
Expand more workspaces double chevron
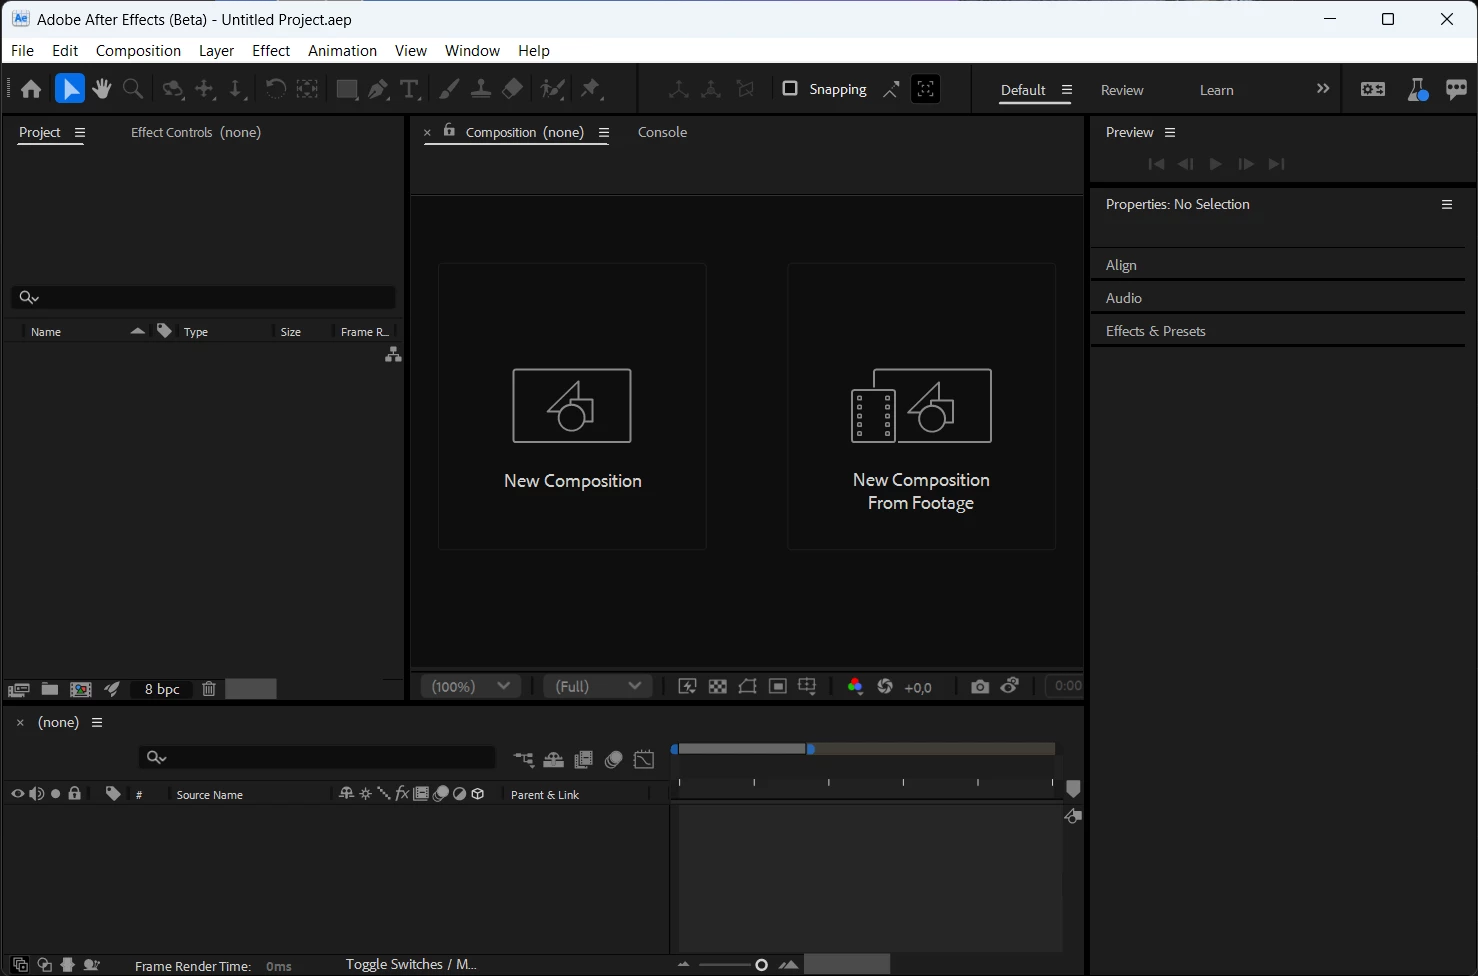[x=1323, y=89]
